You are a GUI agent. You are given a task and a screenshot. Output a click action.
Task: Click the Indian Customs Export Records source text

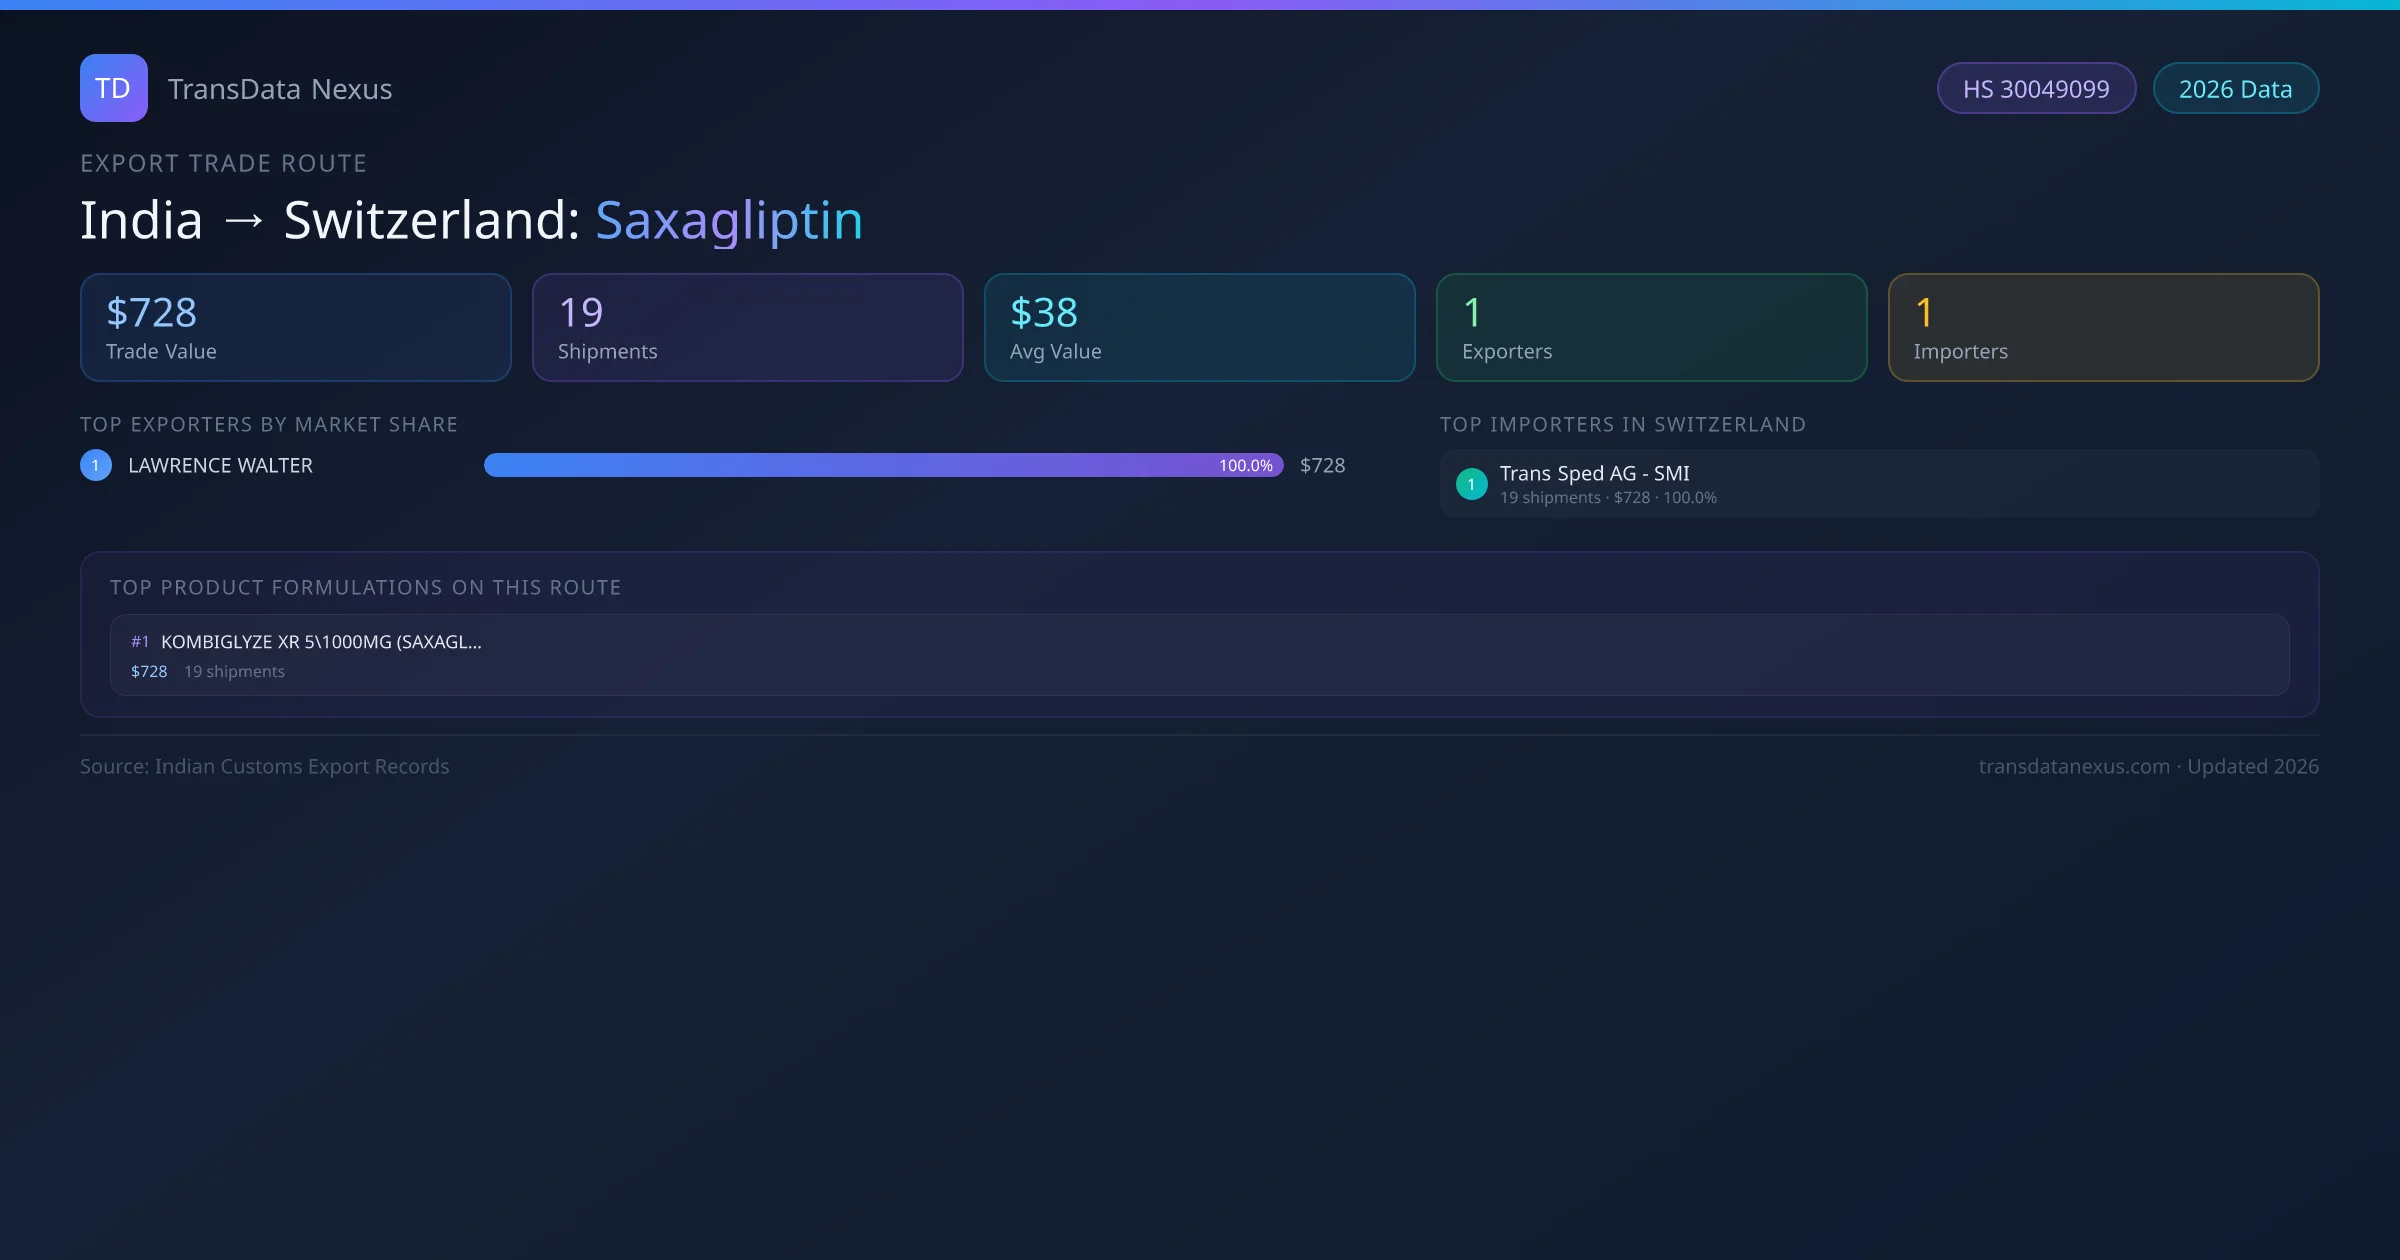[x=301, y=766]
